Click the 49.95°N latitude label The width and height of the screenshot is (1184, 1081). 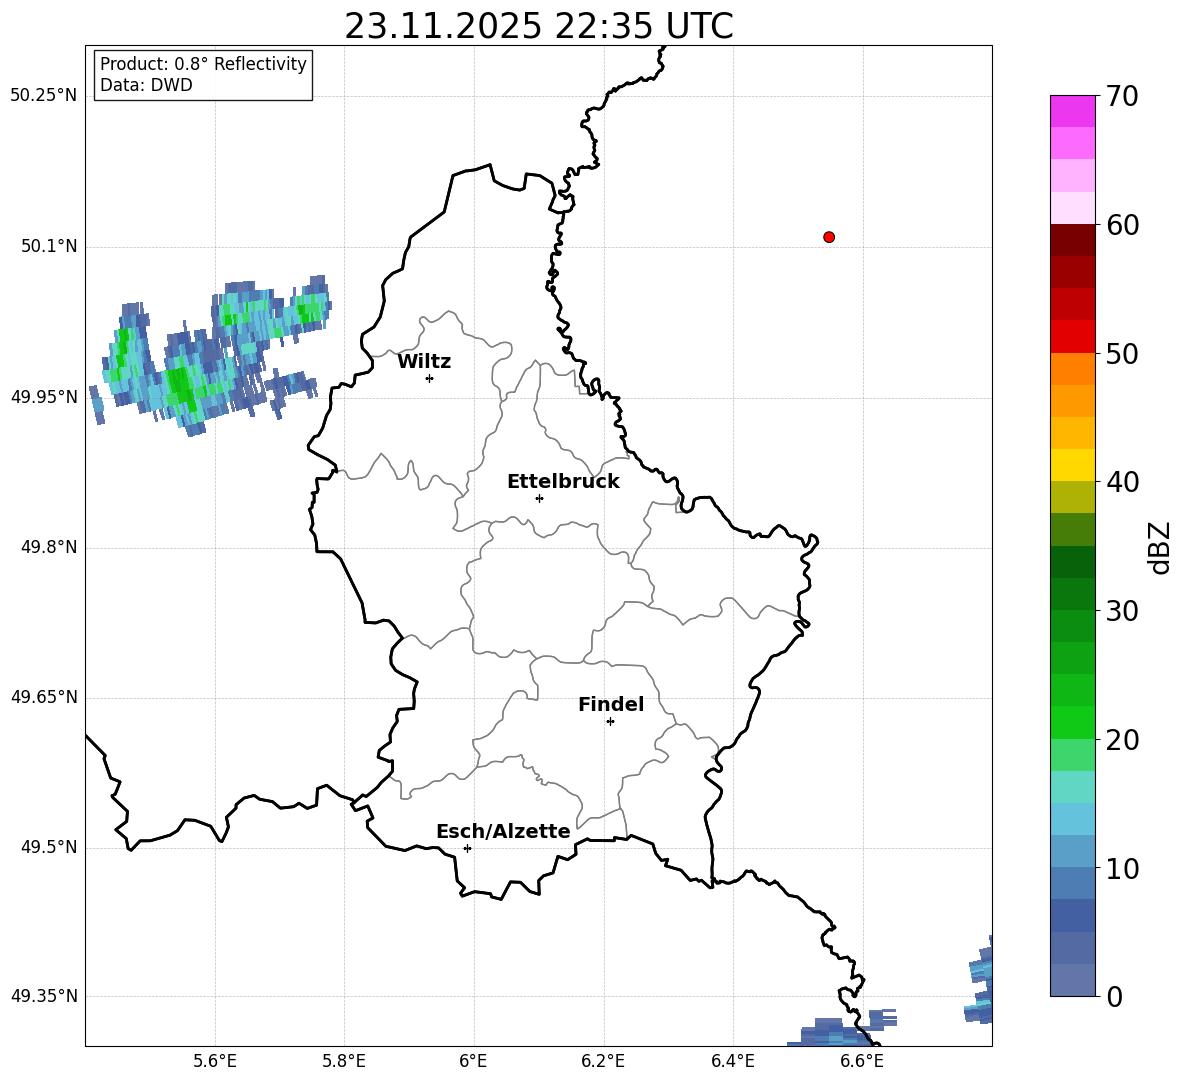coord(44,397)
